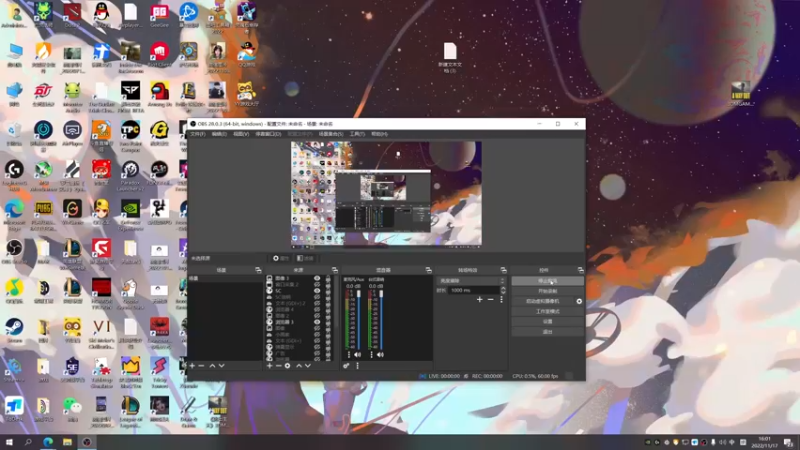This screenshot has width=800, height=450.
Task: Open source properties gear in sources toolbar
Action: tap(287, 366)
